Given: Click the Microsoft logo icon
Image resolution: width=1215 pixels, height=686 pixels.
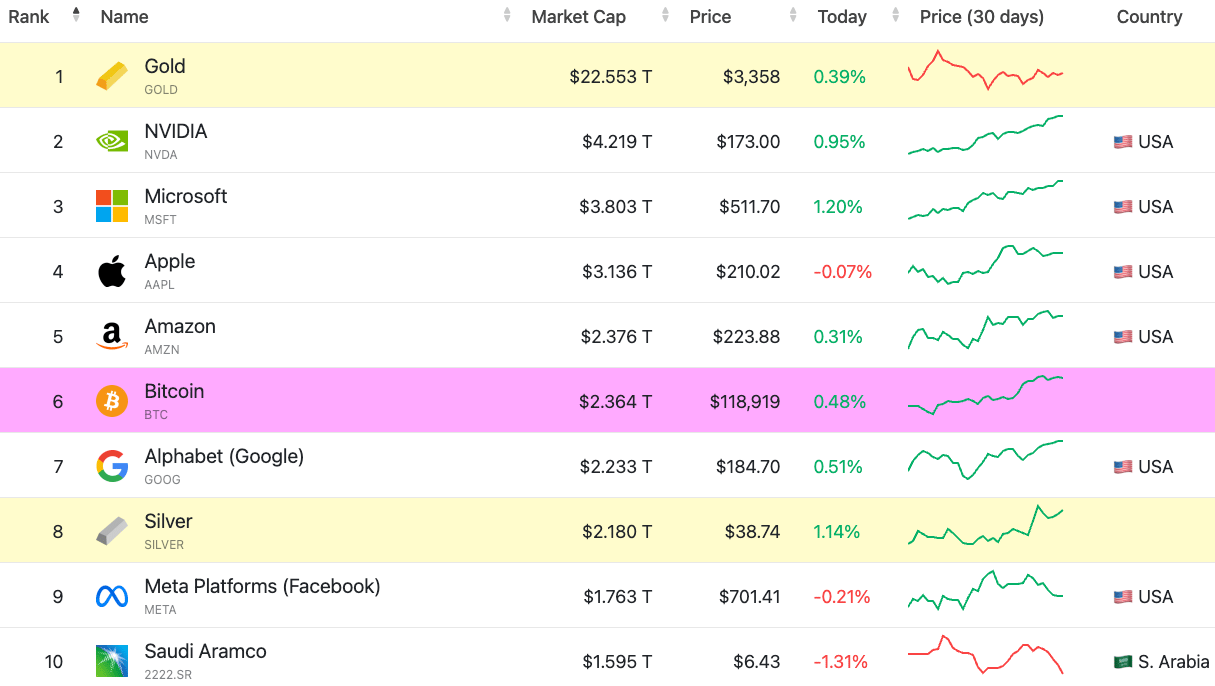Looking at the screenshot, I should [x=112, y=206].
